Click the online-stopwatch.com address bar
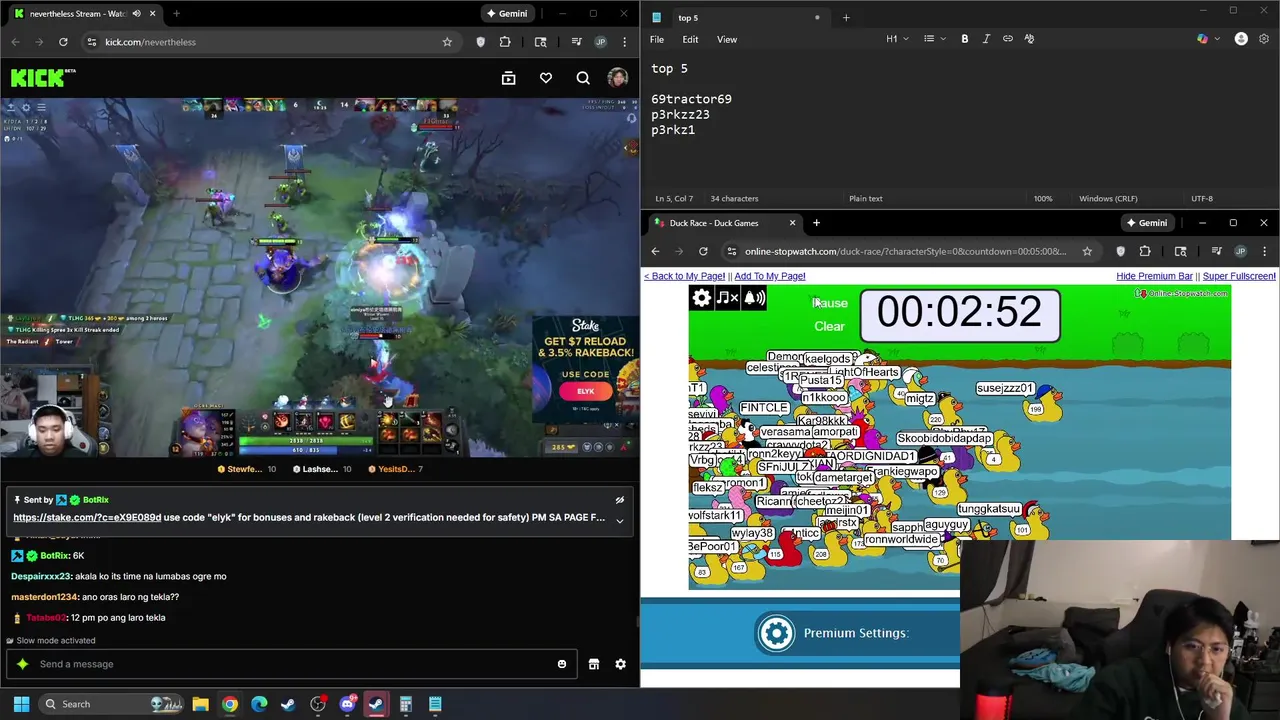1280x720 pixels. (x=905, y=251)
